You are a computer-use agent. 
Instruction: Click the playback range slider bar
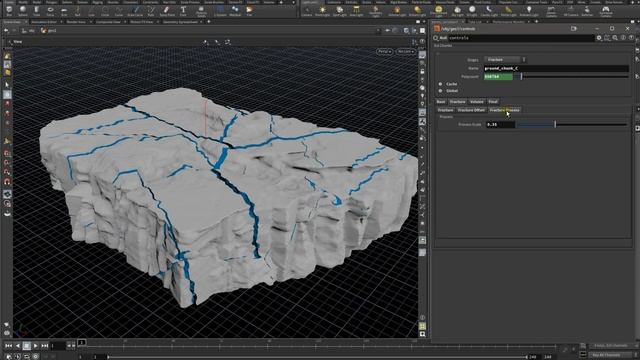coord(318,357)
